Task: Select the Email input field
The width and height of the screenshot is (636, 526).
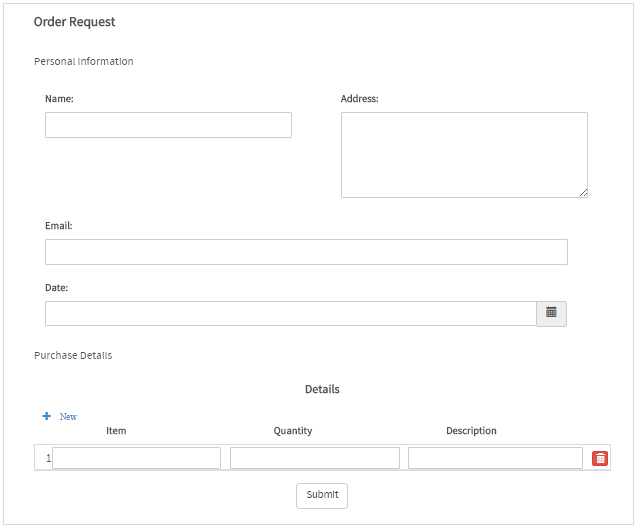Action: click(306, 252)
